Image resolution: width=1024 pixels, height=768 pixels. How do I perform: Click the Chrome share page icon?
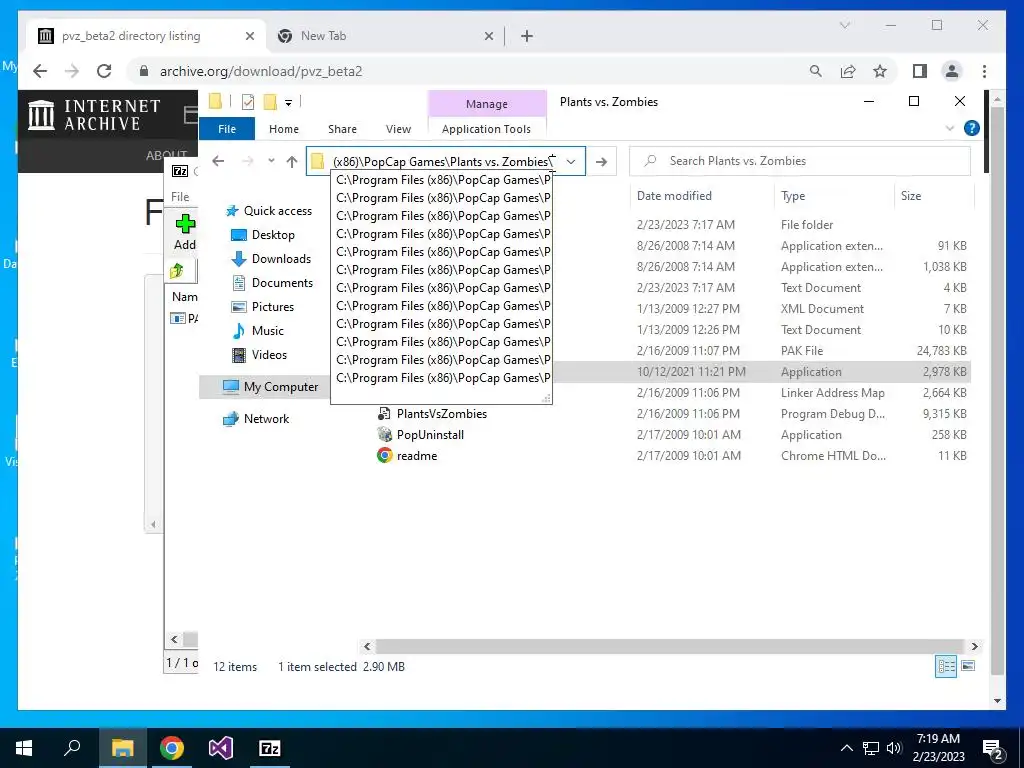(848, 71)
